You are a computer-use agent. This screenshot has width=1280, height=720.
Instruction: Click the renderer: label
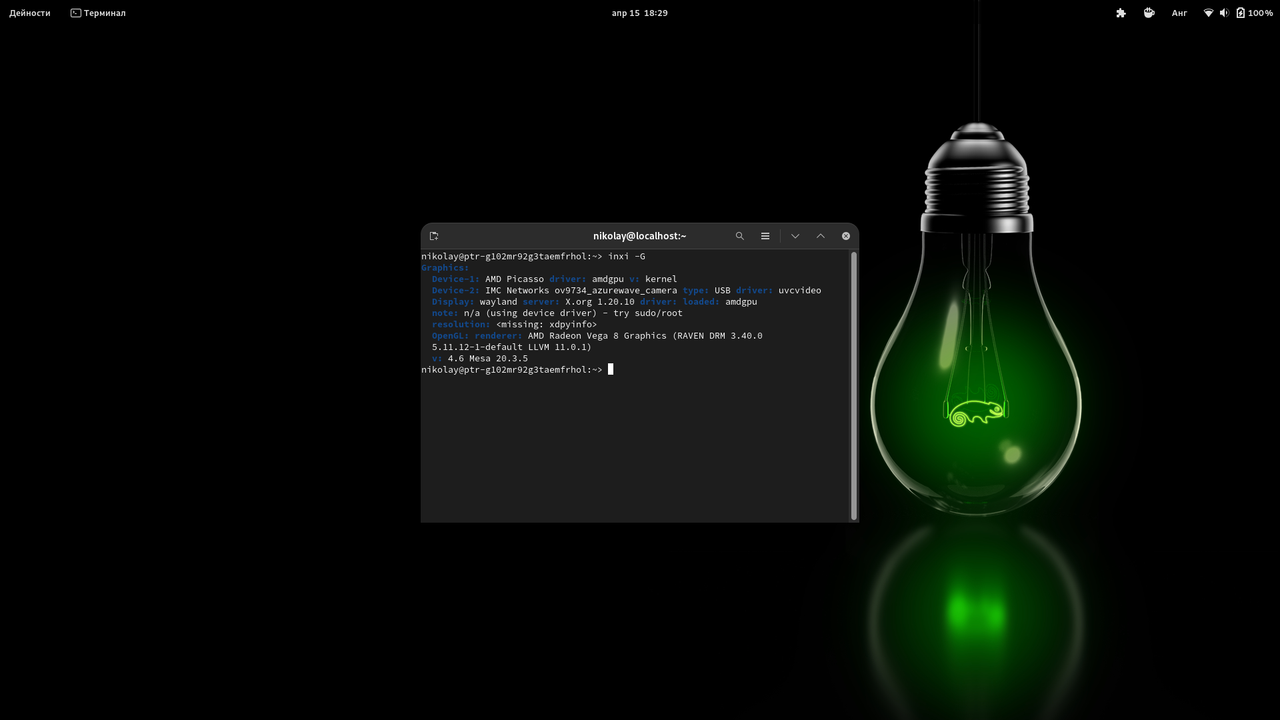click(499, 336)
